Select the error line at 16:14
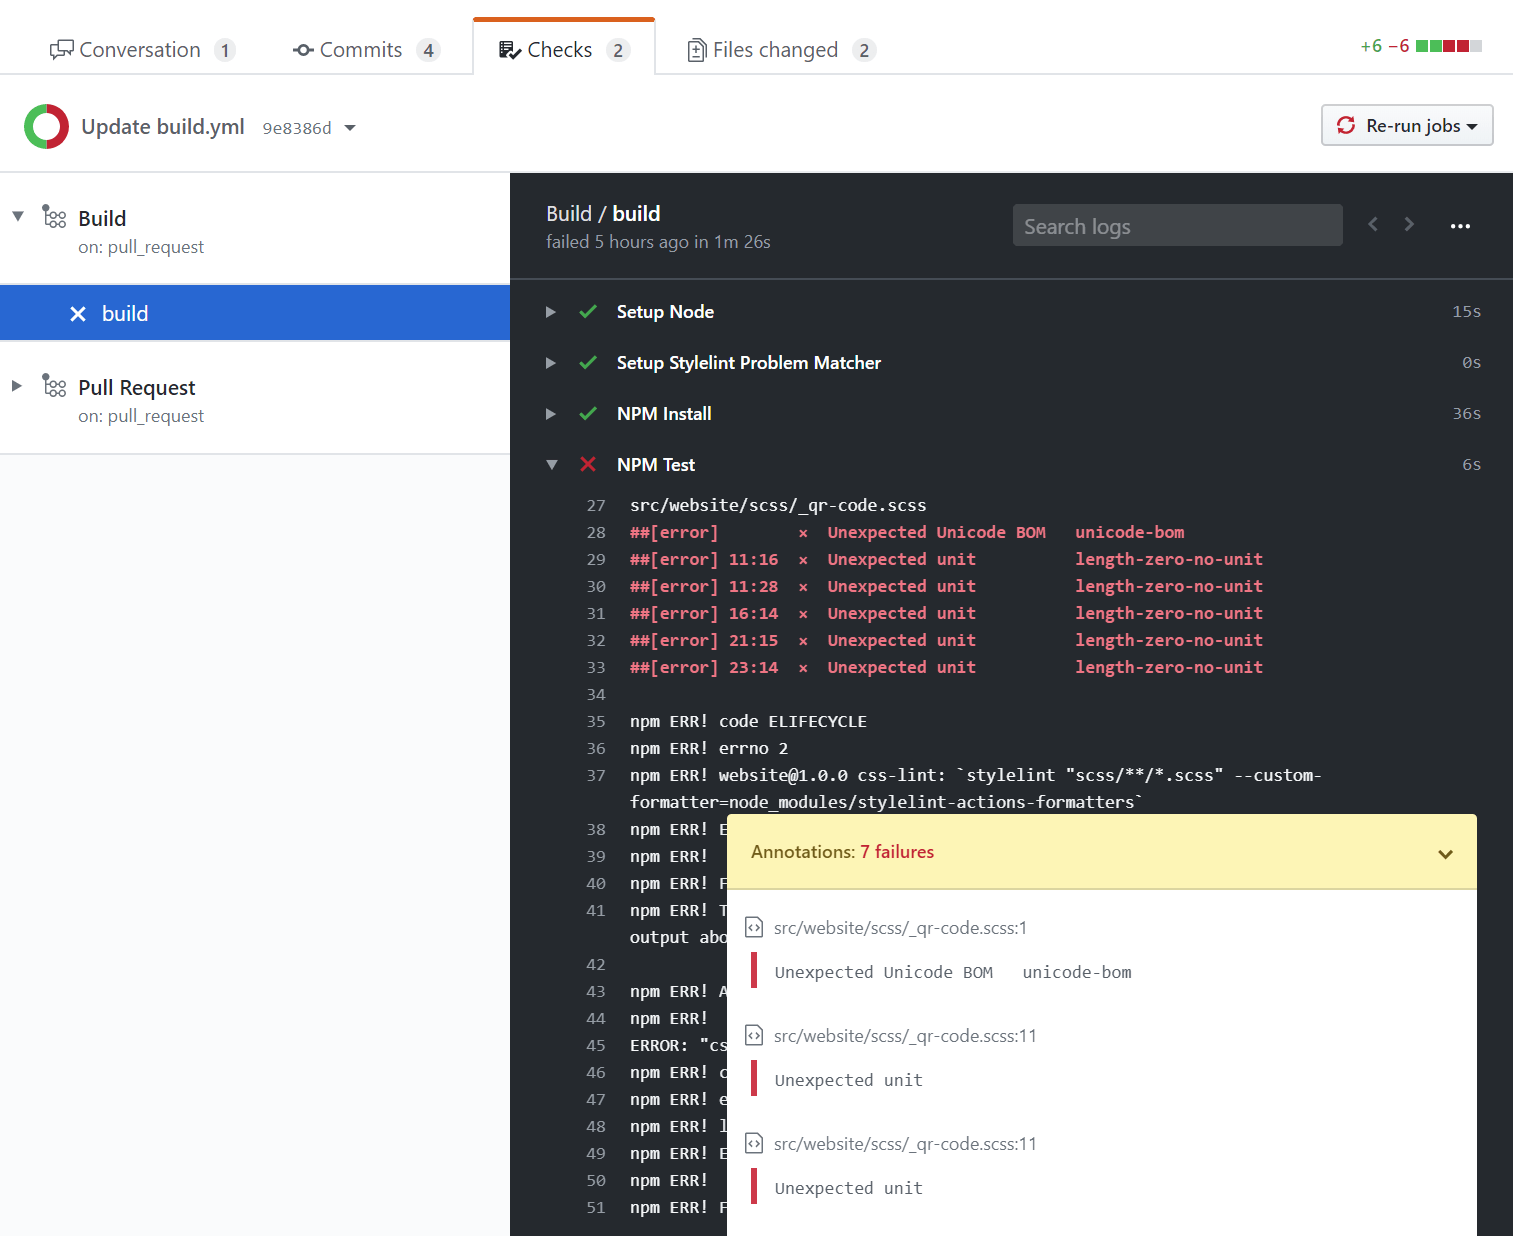 [946, 614]
